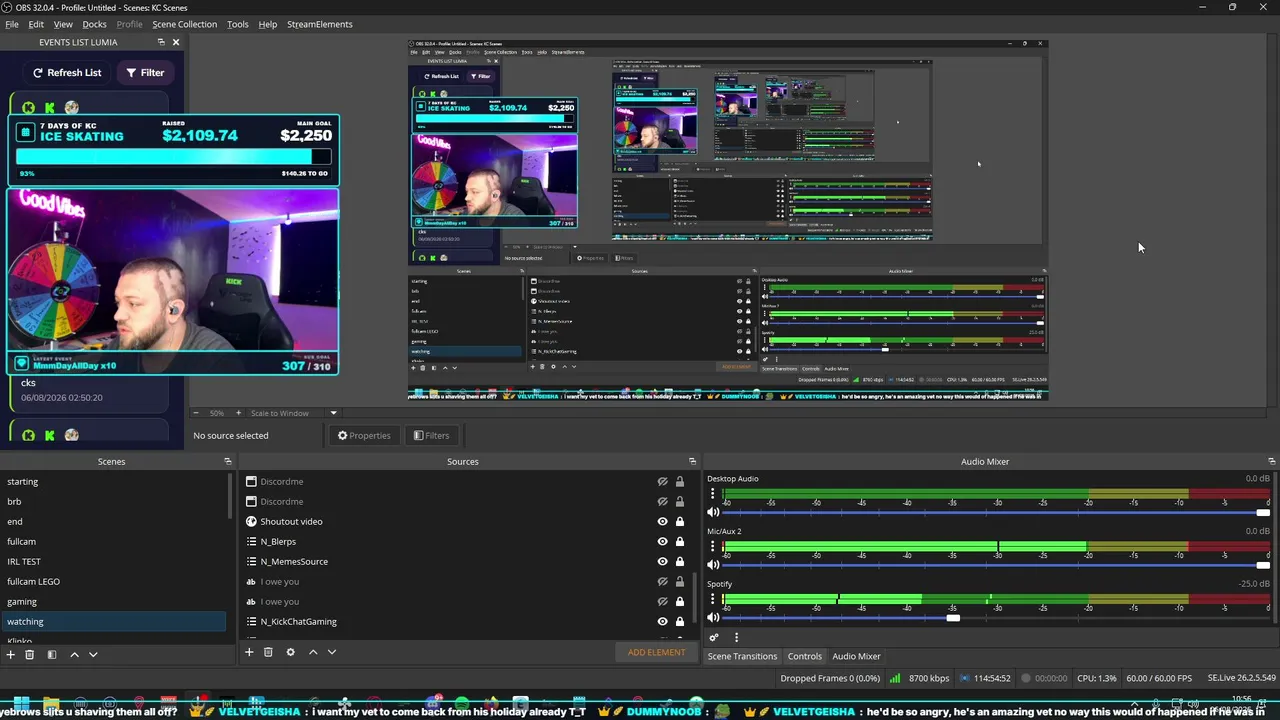Undock the Sources panel
1280x720 pixels.
[692, 462]
